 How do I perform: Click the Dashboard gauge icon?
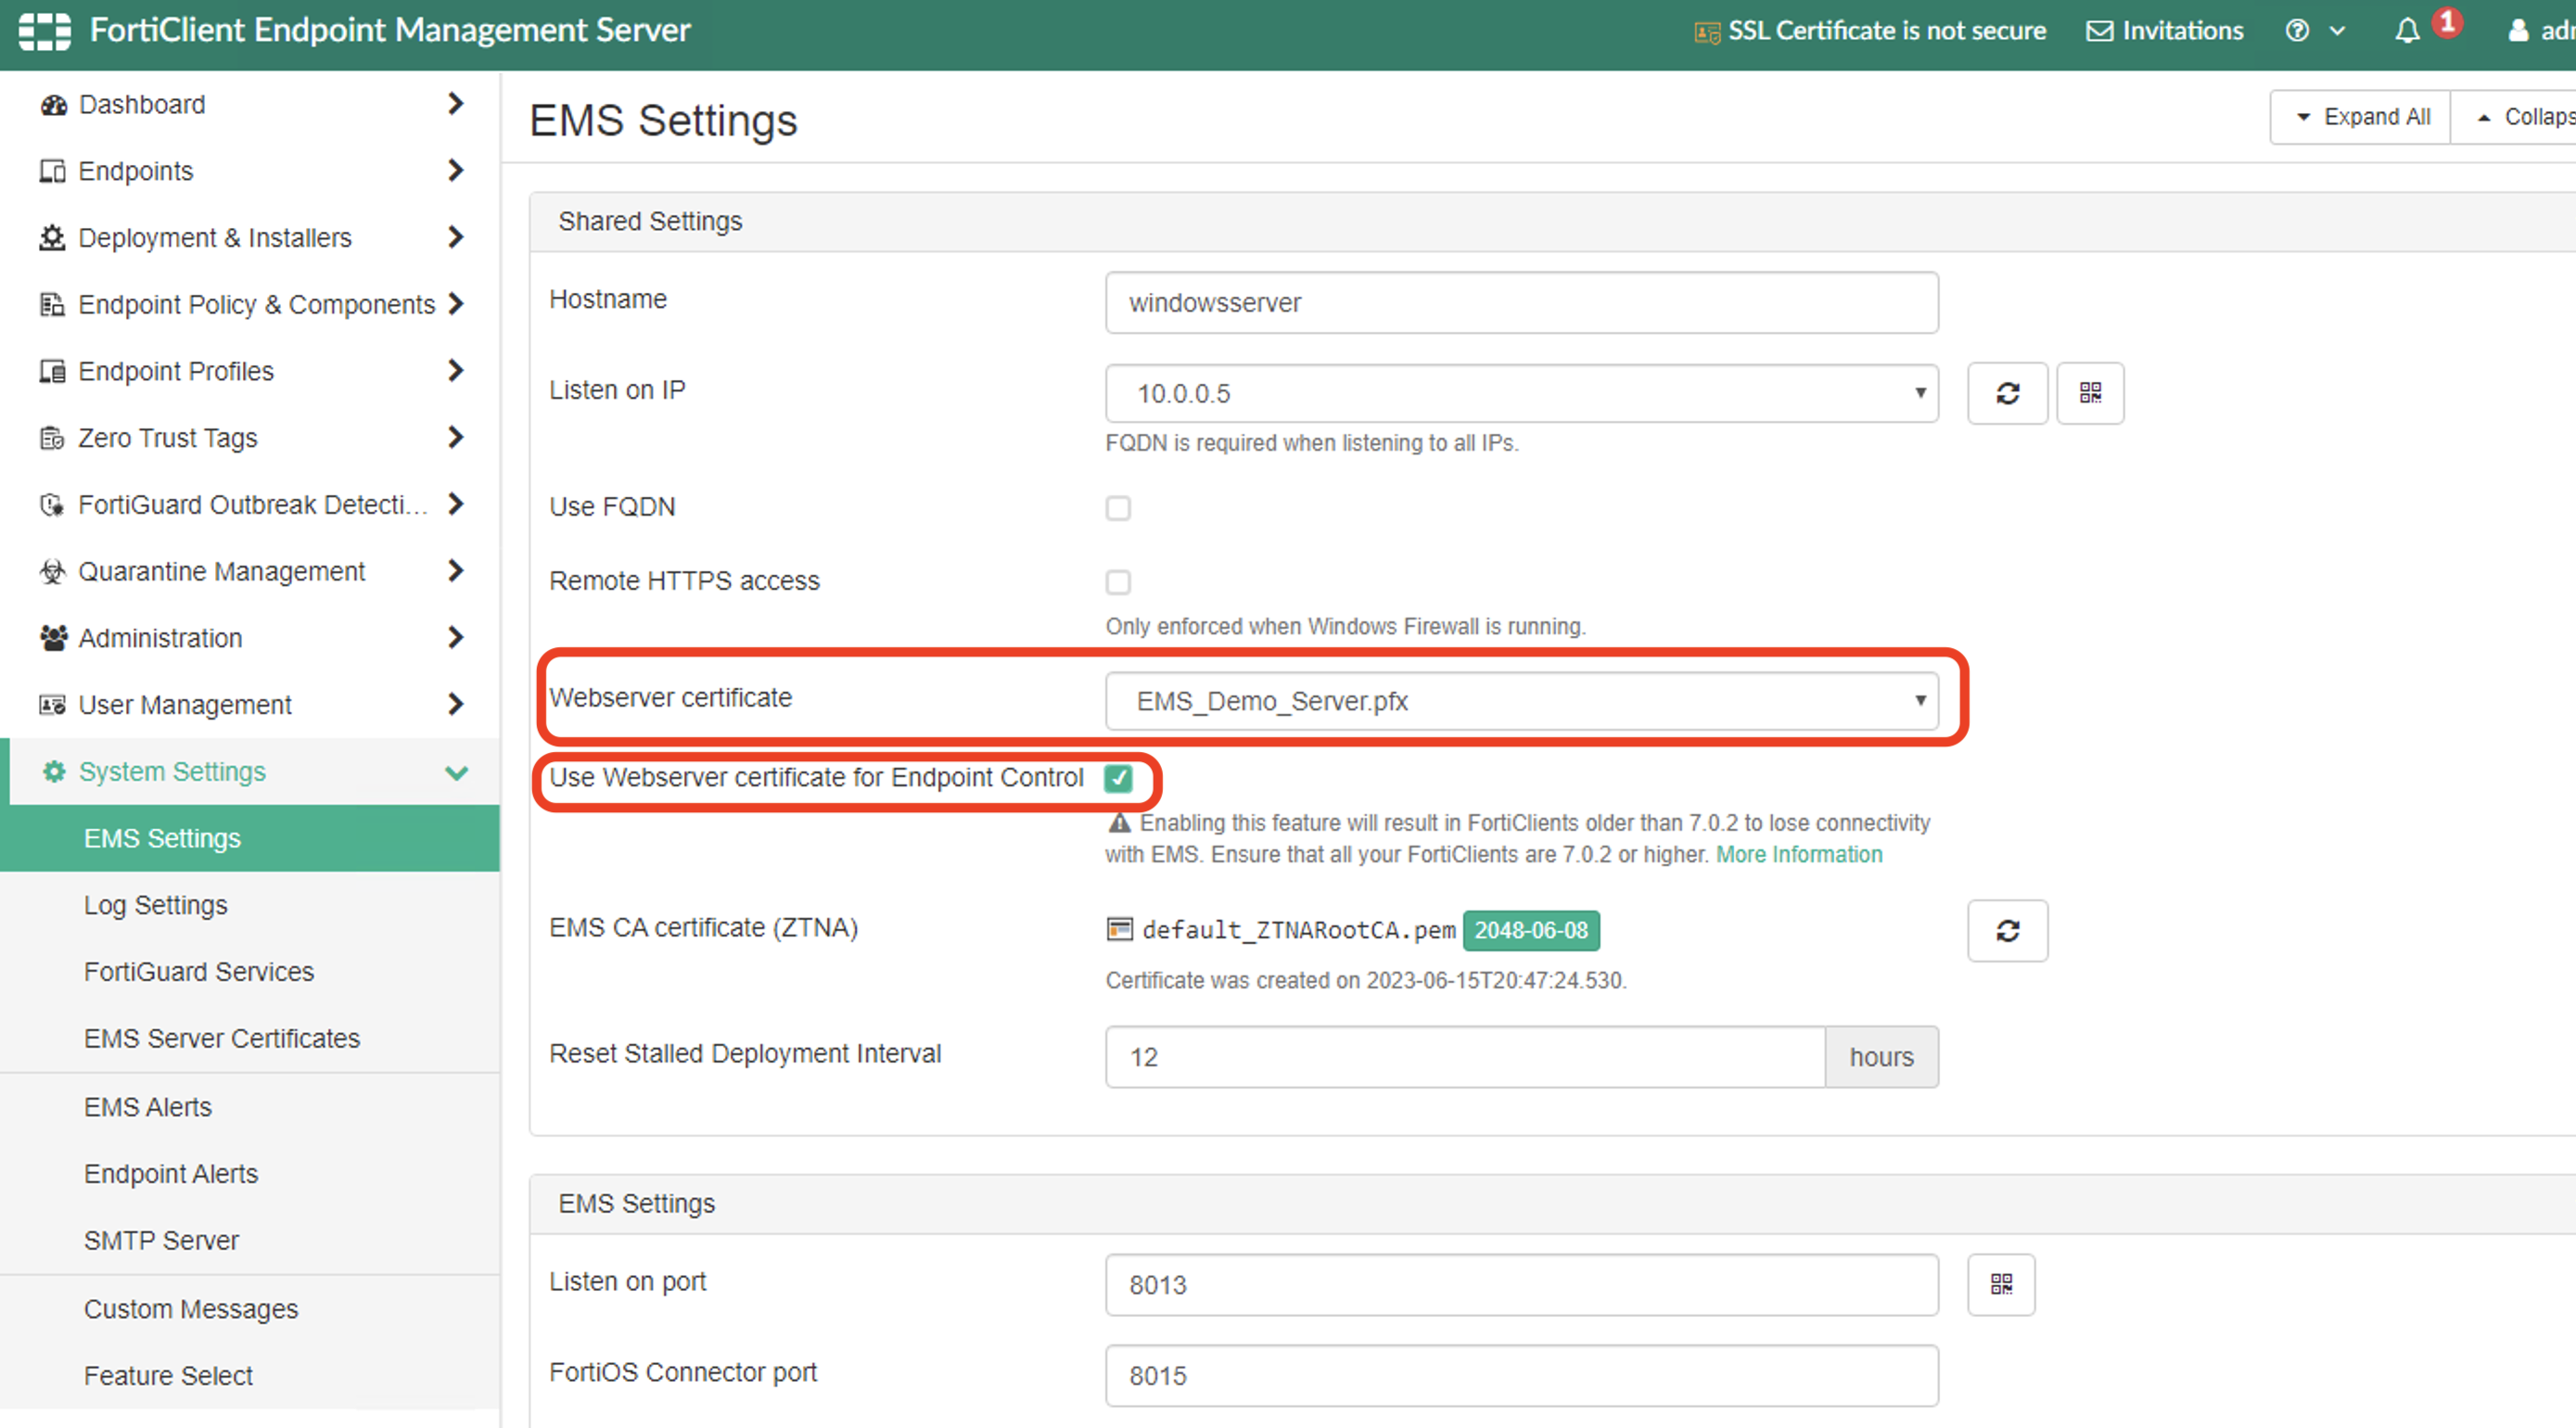(53, 104)
